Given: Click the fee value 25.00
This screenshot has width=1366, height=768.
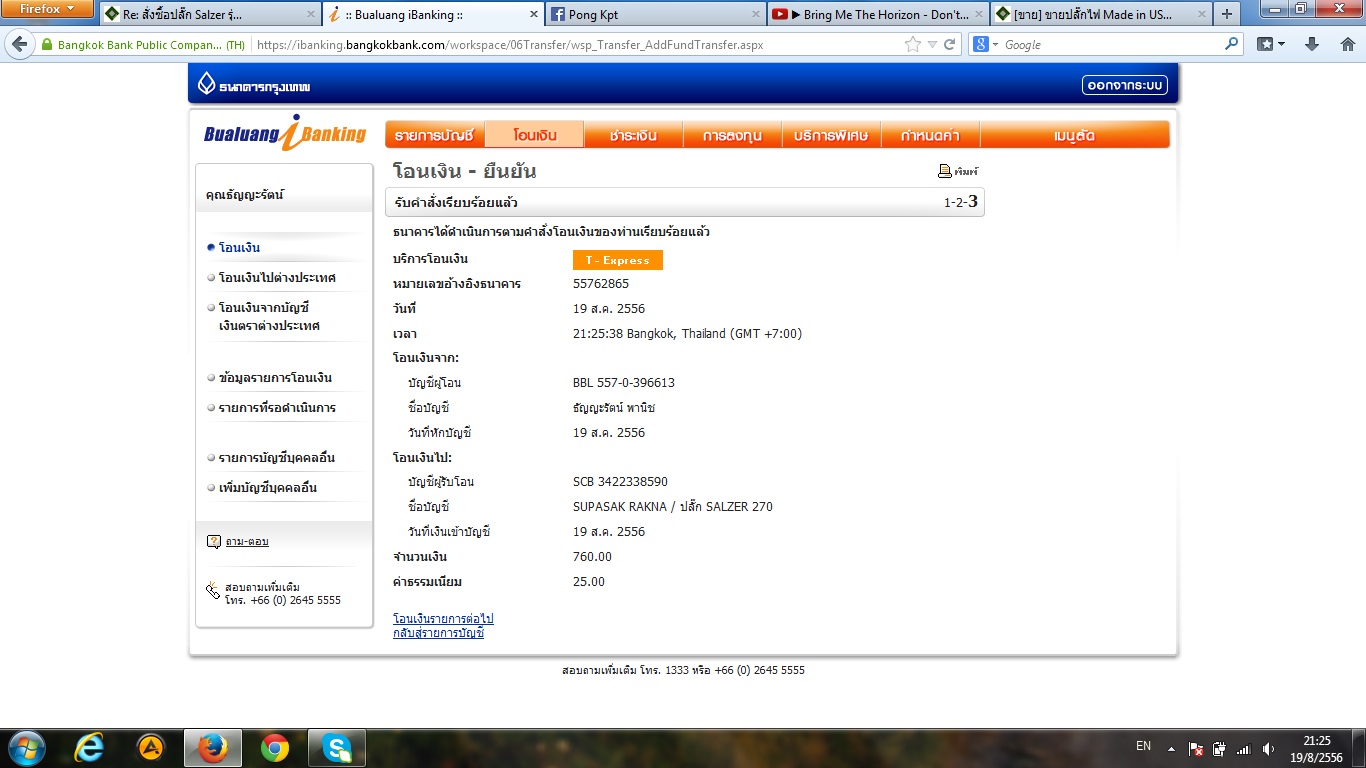Looking at the screenshot, I should click(589, 582).
